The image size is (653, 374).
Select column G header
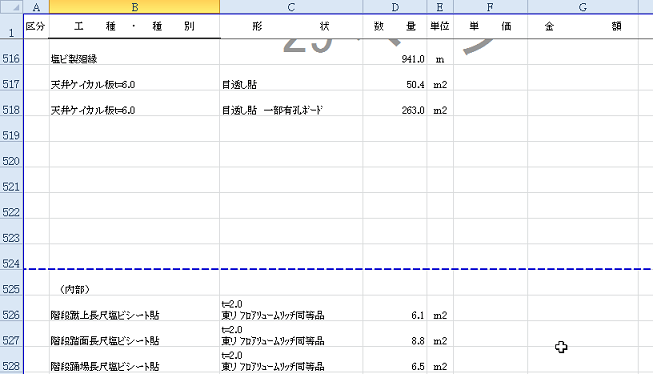pos(583,7)
